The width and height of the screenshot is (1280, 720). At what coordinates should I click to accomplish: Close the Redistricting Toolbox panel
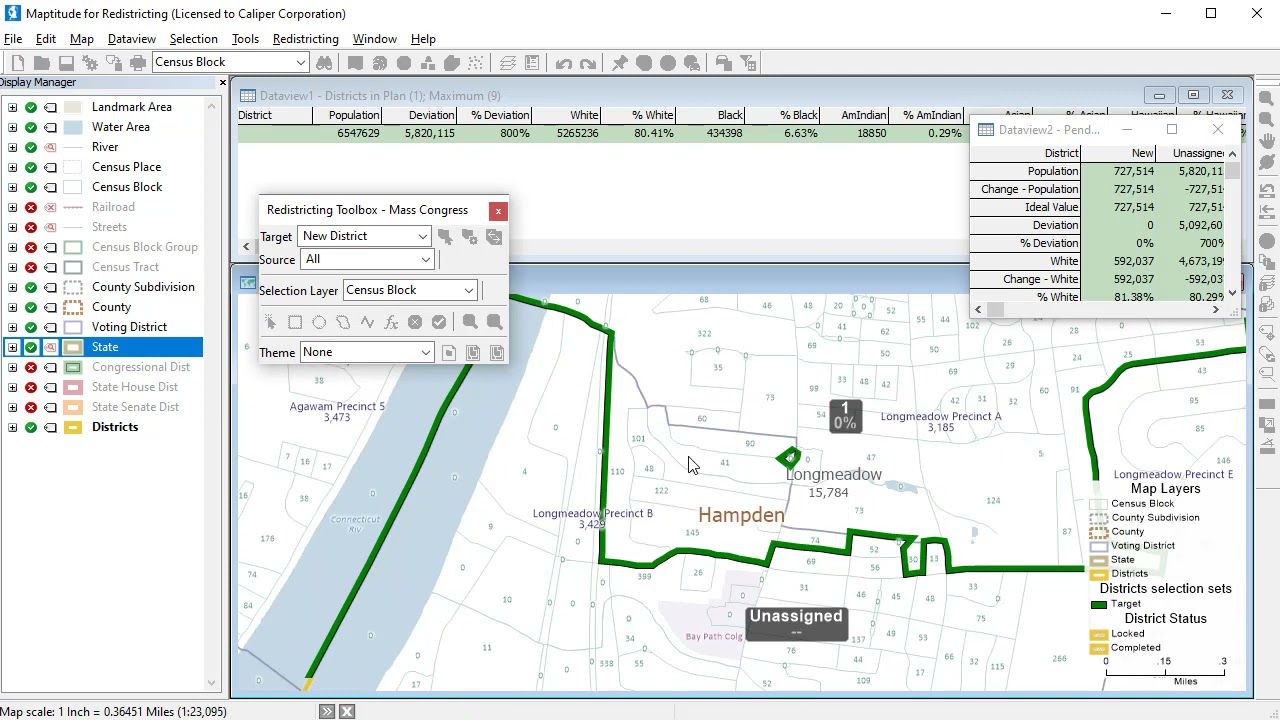498,211
